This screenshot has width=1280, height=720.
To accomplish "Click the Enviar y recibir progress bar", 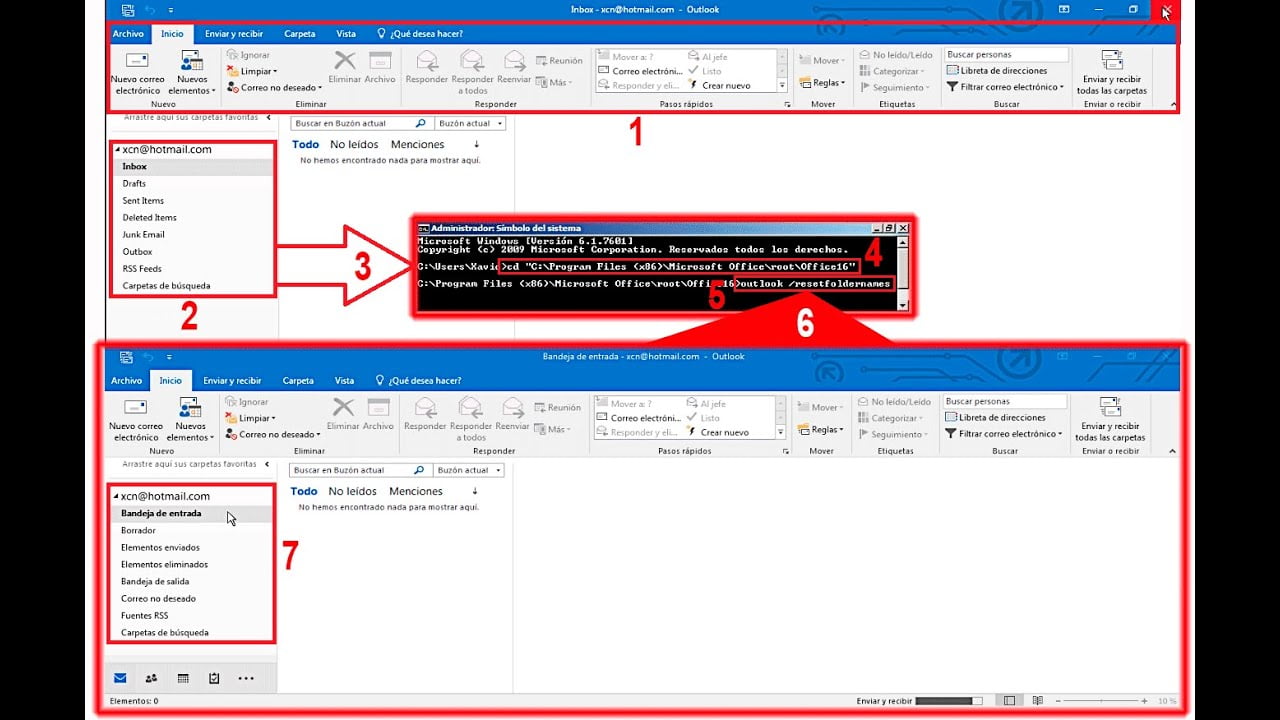I will [x=949, y=701].
